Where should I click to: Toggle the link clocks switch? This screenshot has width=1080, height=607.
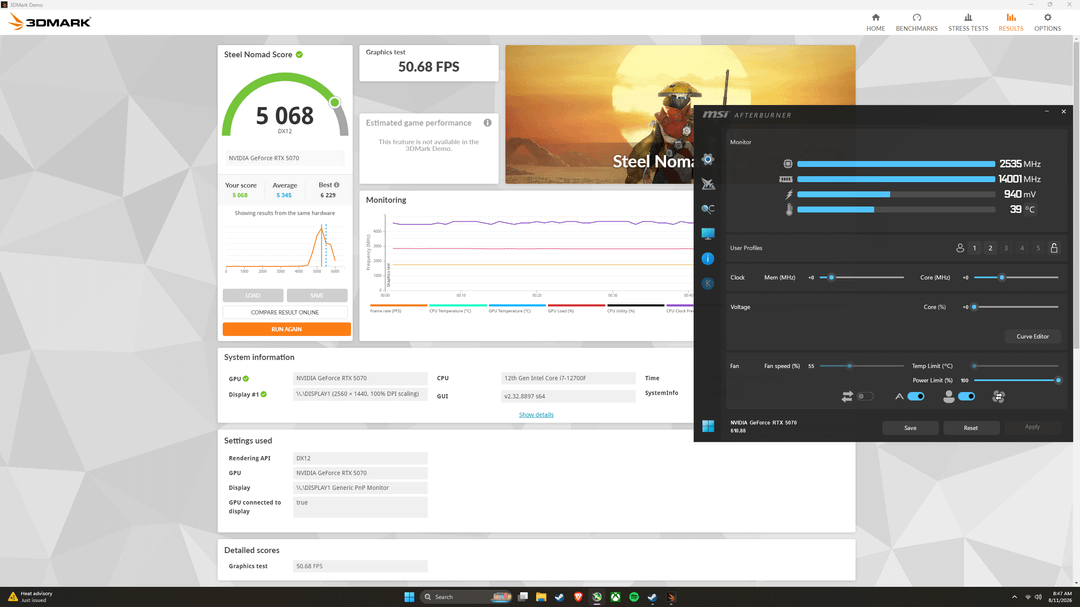865,396
